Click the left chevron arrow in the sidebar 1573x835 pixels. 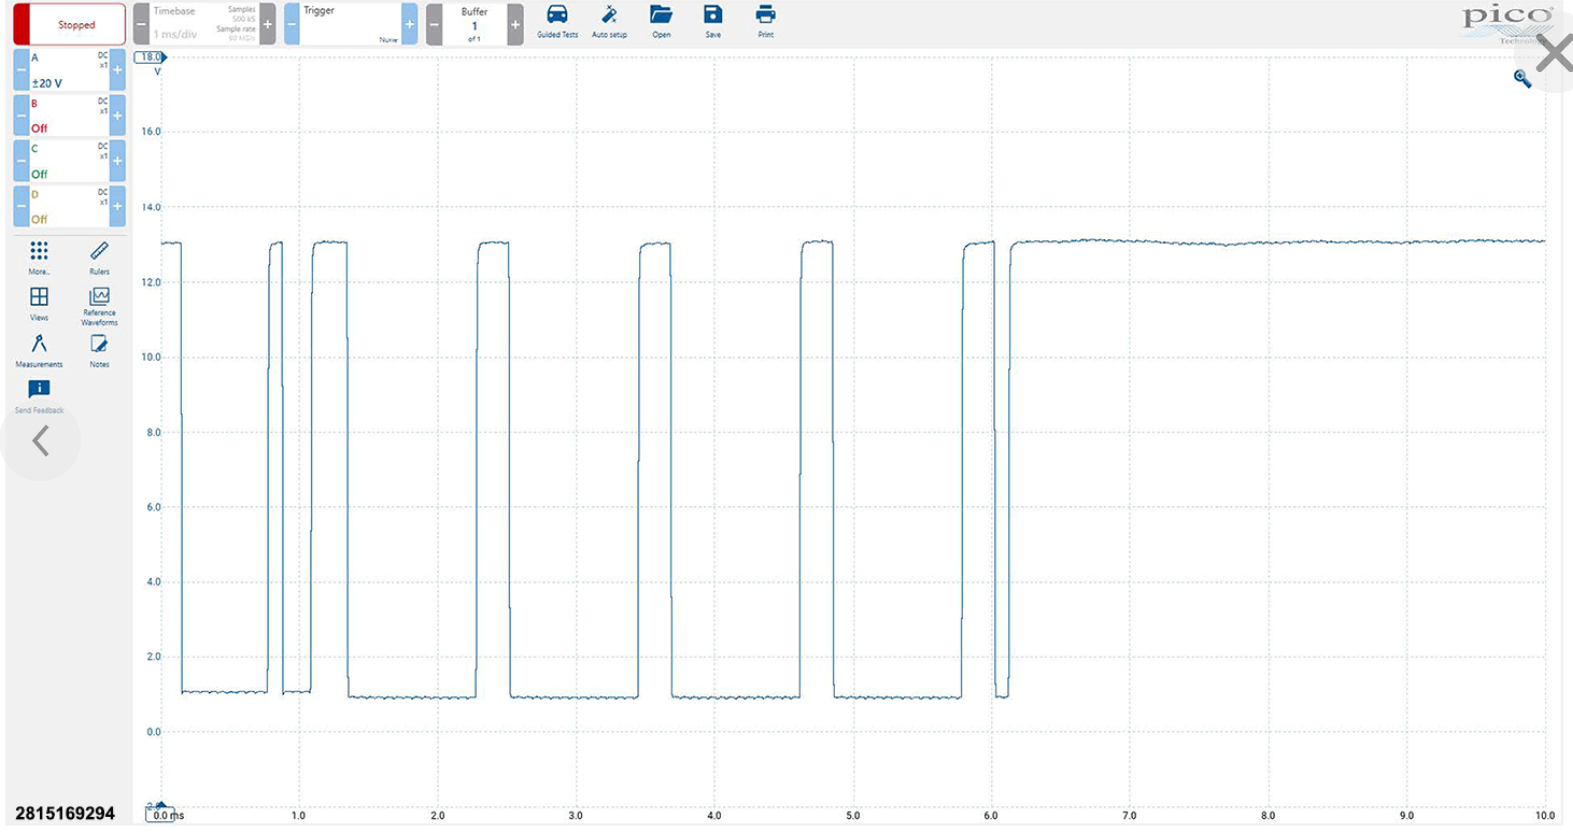(41, 440)
